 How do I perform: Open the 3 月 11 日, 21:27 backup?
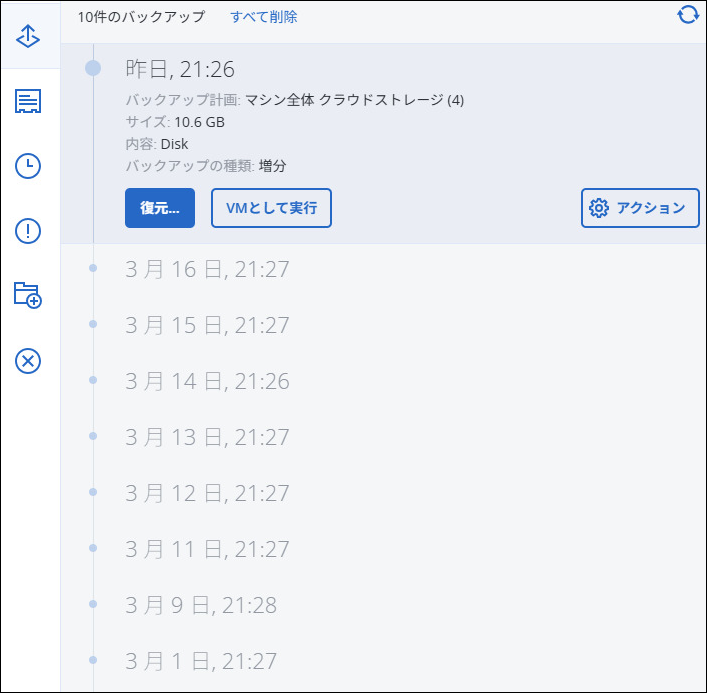point(207,549)
